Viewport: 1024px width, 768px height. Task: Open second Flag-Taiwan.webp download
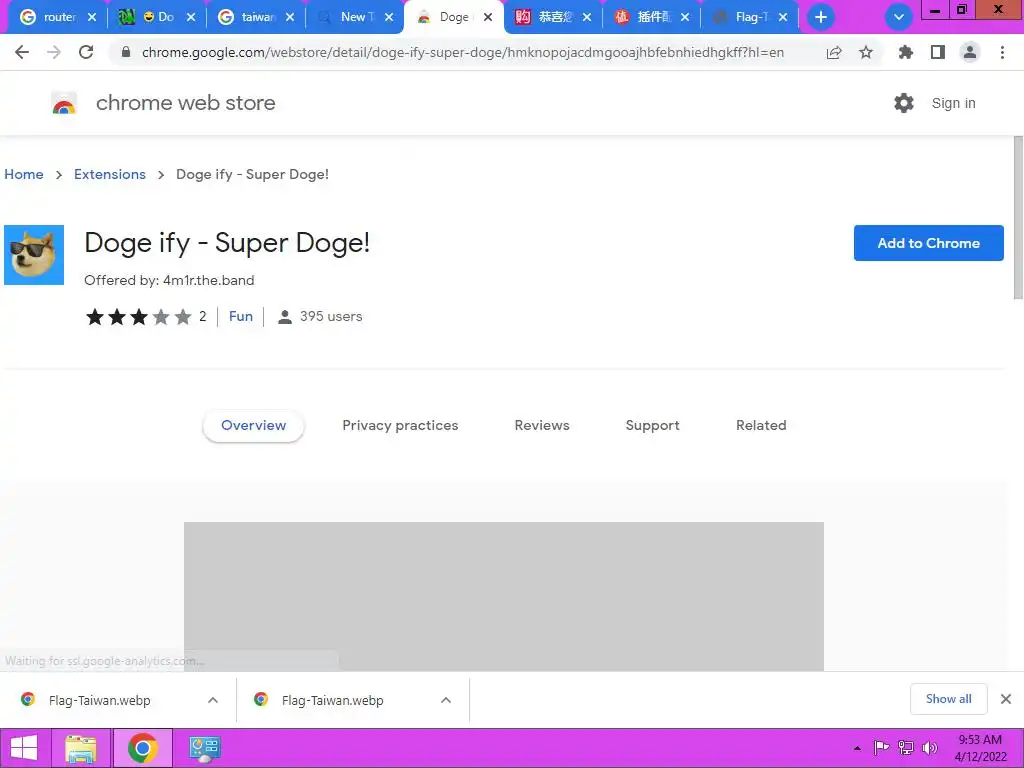(x=332, y=700)
